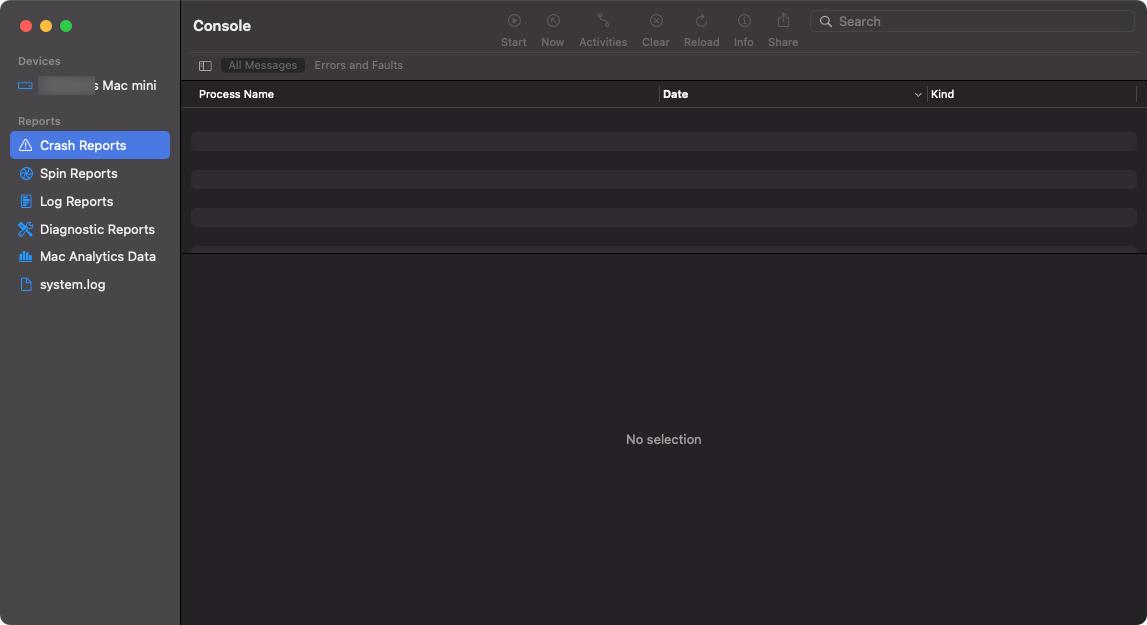Screen dimensions: 1147x625
Task: Open the Info toolbar icon
Action: pos(744,21)
